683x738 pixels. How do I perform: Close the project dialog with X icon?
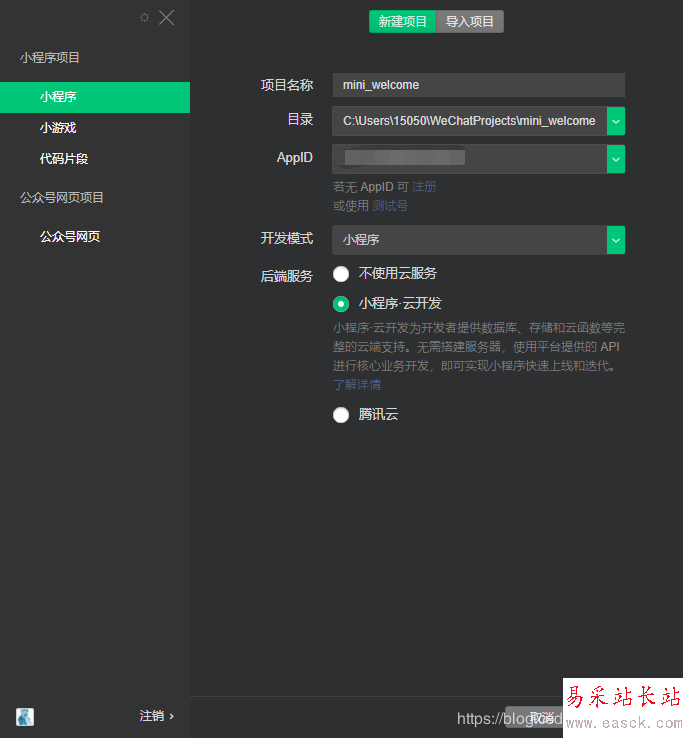pos(167,18)
